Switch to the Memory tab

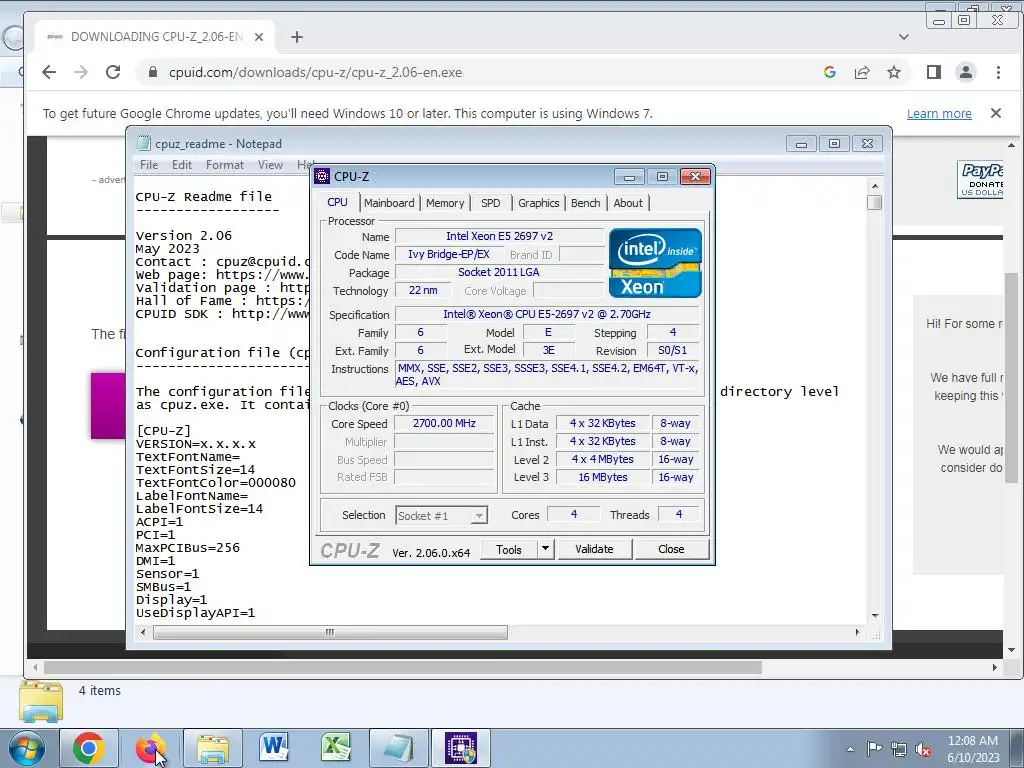(445, 203)
